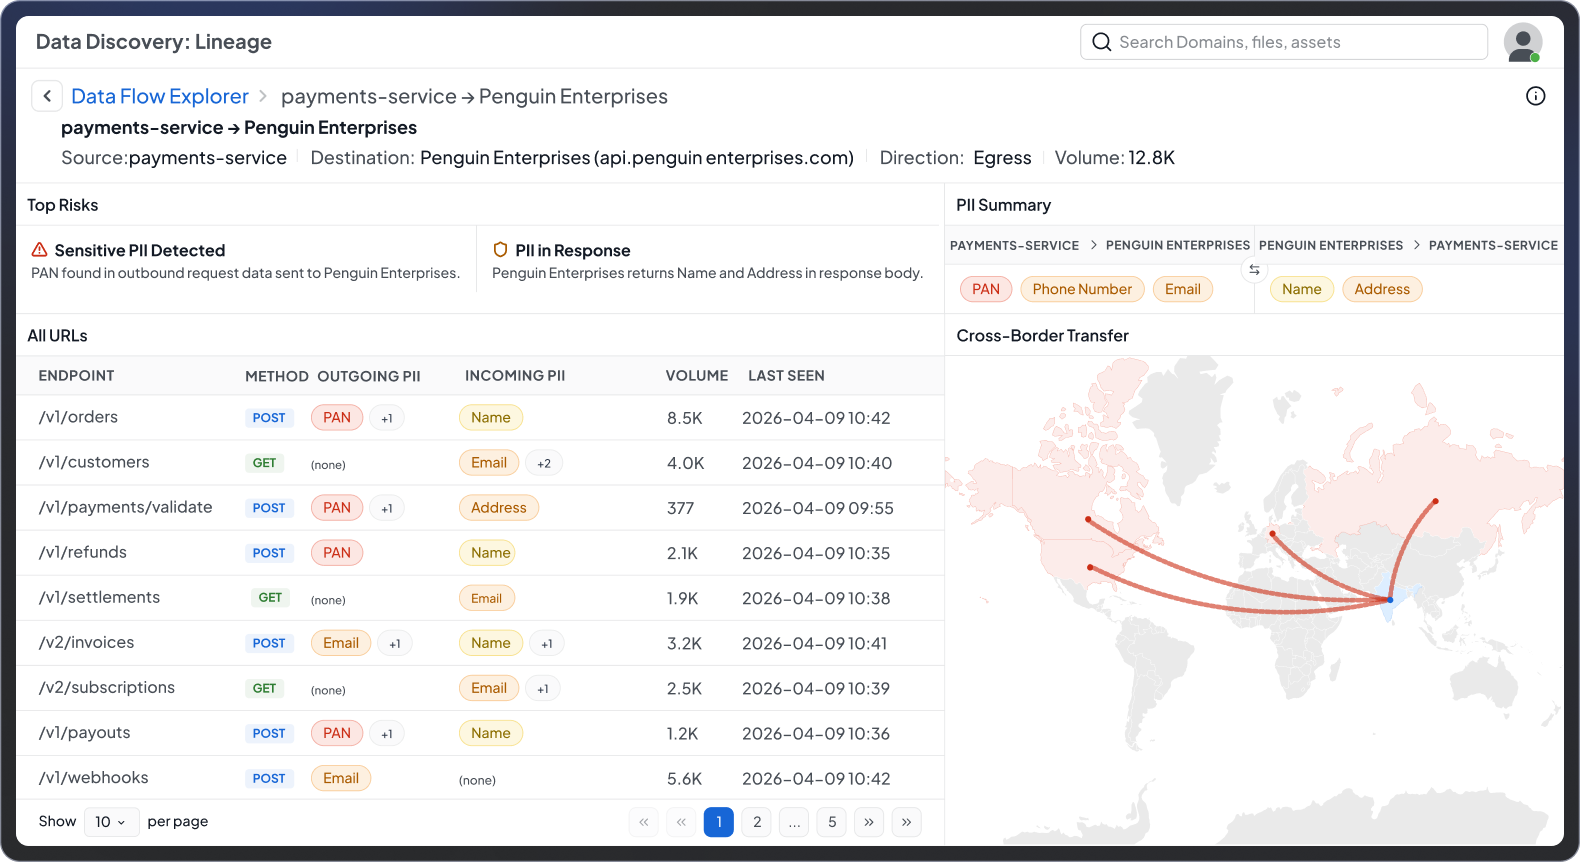The height and width of the screenshot is (862, 1580).
Task: Click the Phone Number tag in PII Summary
Action: (x=1082, y=289)
